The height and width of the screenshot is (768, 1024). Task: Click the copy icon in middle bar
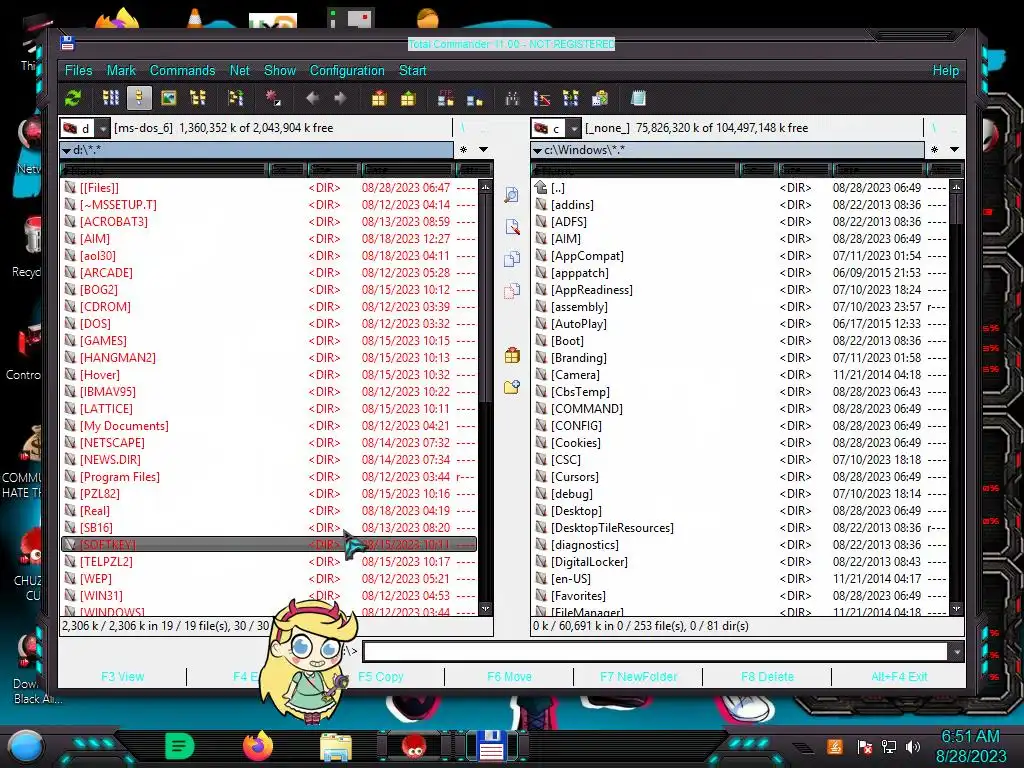coord(512,259)
